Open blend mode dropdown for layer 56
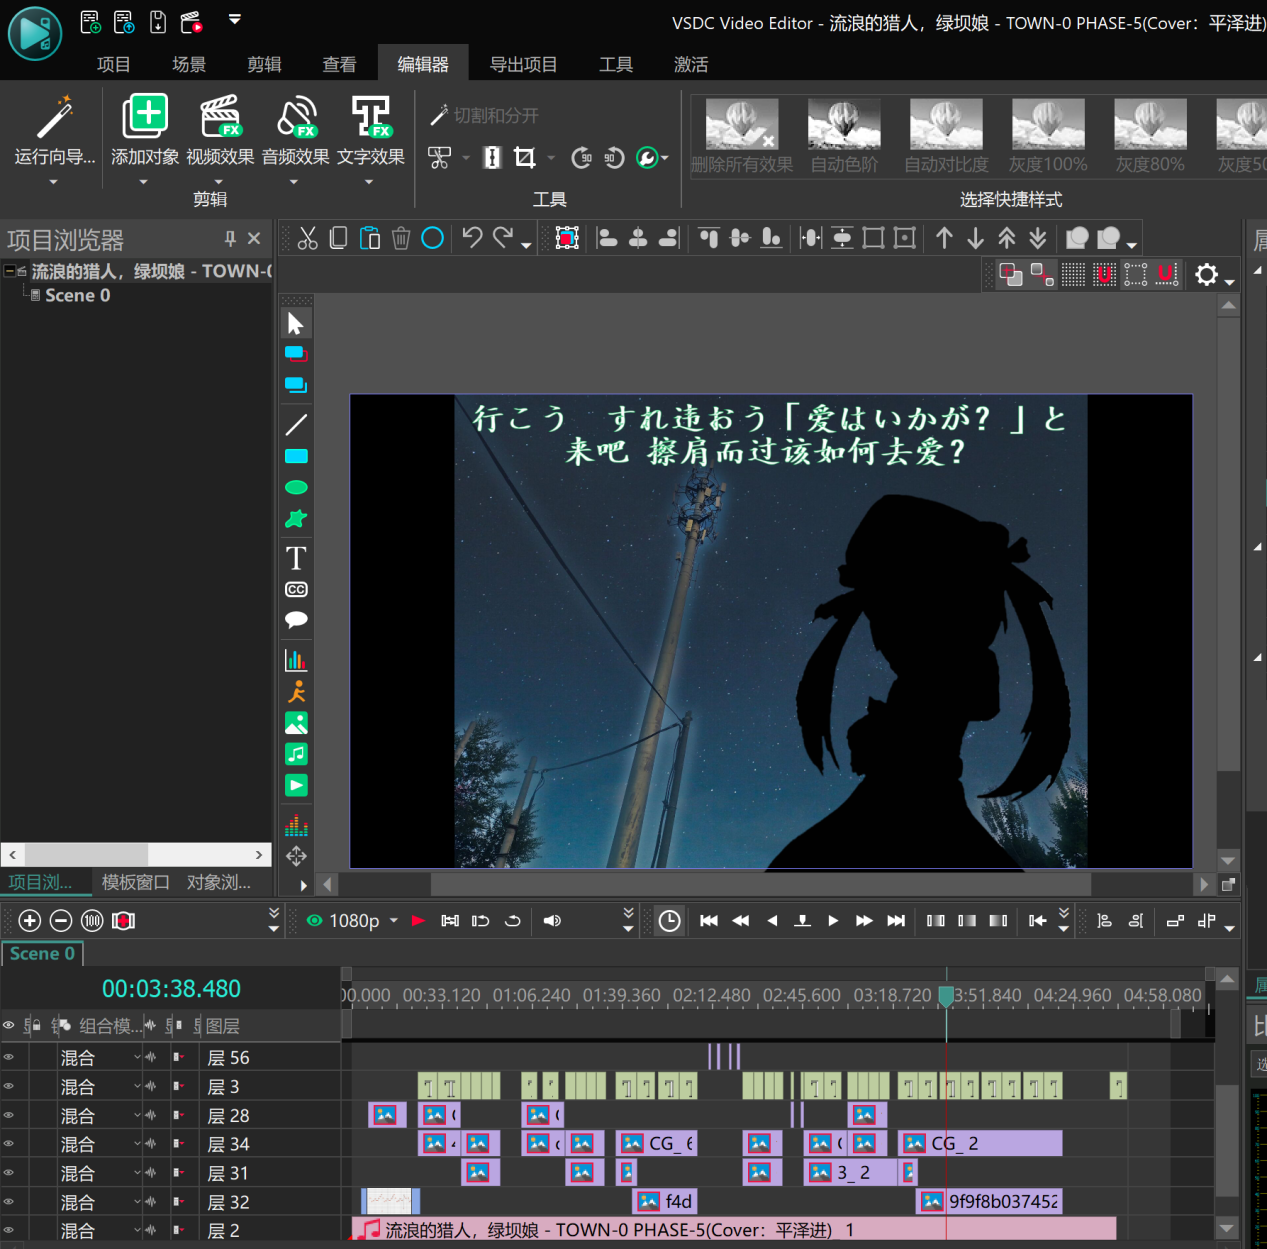This screenshot has width=1267, height=1249. coord(137,1058)
